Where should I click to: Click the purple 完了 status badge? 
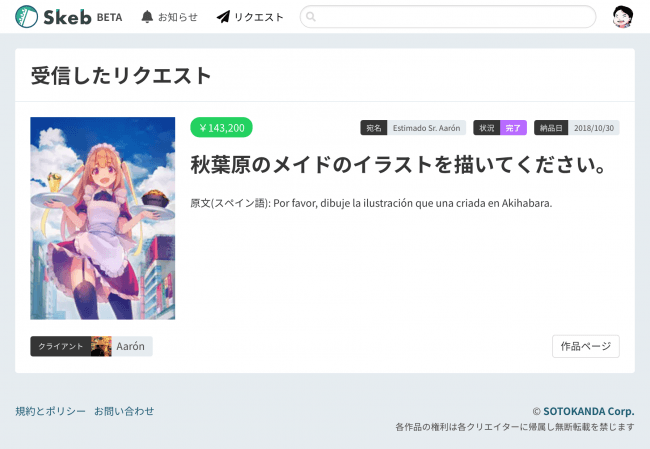pos(513,128)
